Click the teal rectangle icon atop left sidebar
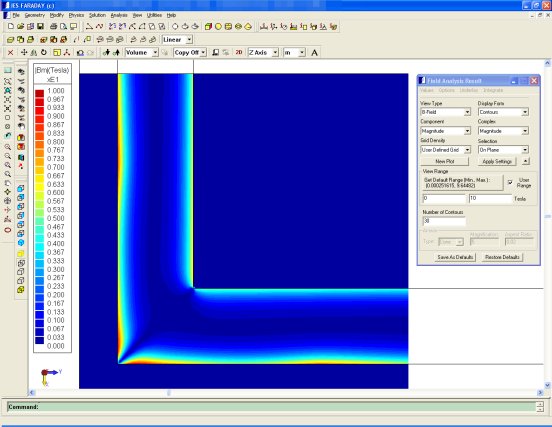 coord(7,70)
